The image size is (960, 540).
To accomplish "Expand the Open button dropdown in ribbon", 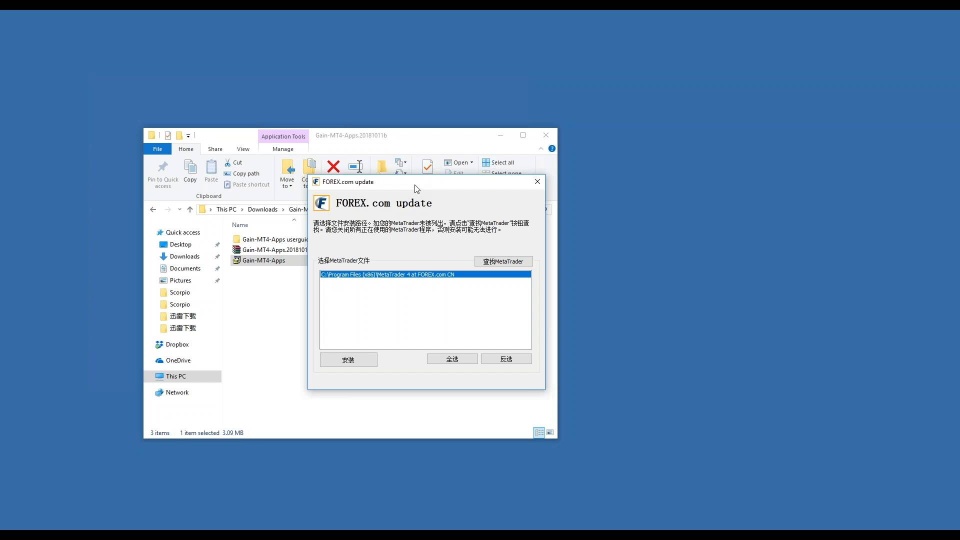I will click(471, 162).
